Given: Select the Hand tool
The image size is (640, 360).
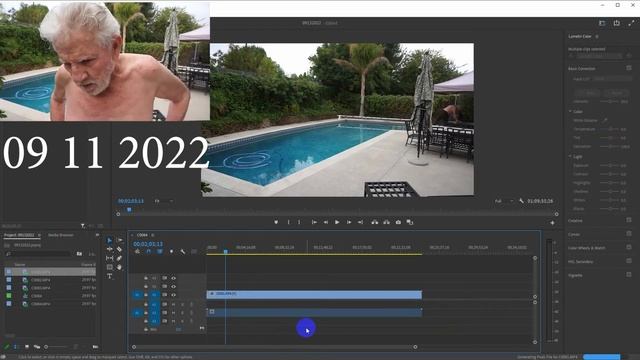Looking at the screenshot, I should 119,267.
